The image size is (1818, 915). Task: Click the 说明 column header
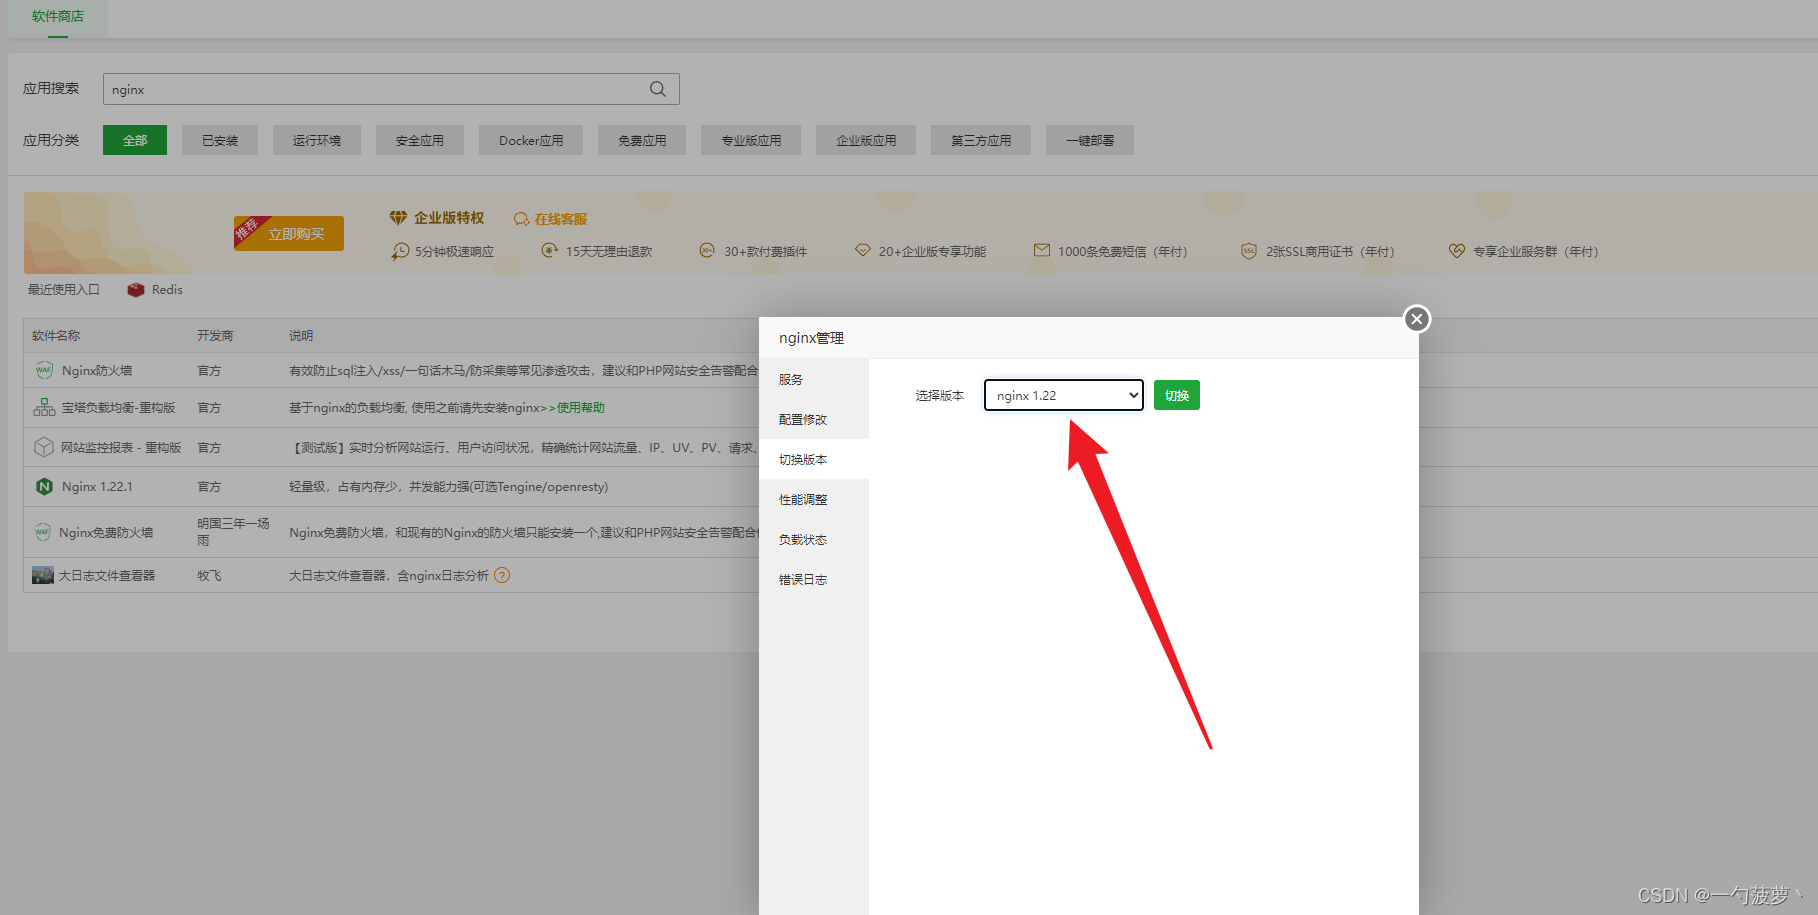pyautogui.click(x=301, y=336)
